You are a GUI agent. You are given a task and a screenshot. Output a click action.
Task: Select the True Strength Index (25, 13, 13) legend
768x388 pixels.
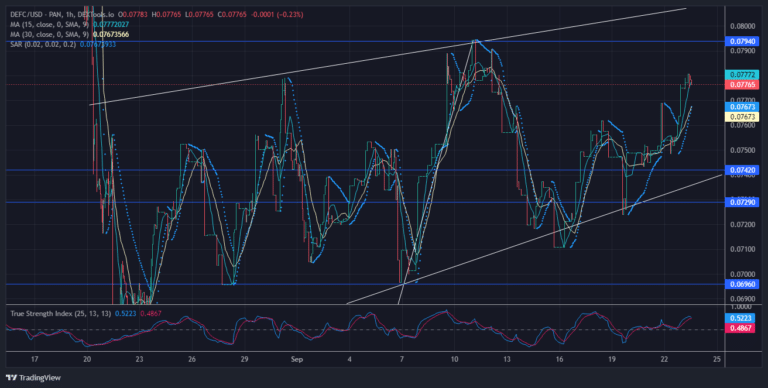click(61, 314)
